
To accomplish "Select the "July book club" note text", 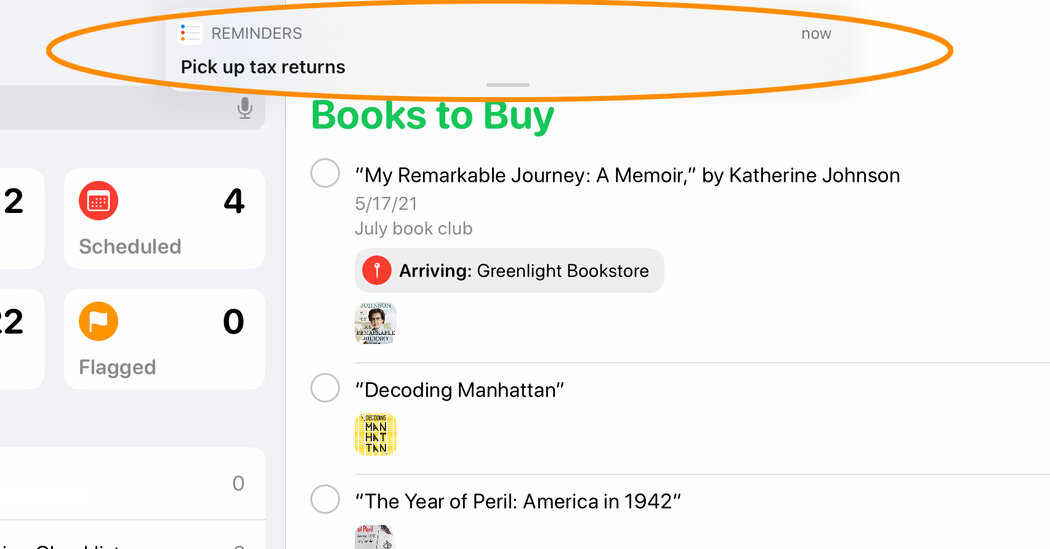I will [413, 229].
